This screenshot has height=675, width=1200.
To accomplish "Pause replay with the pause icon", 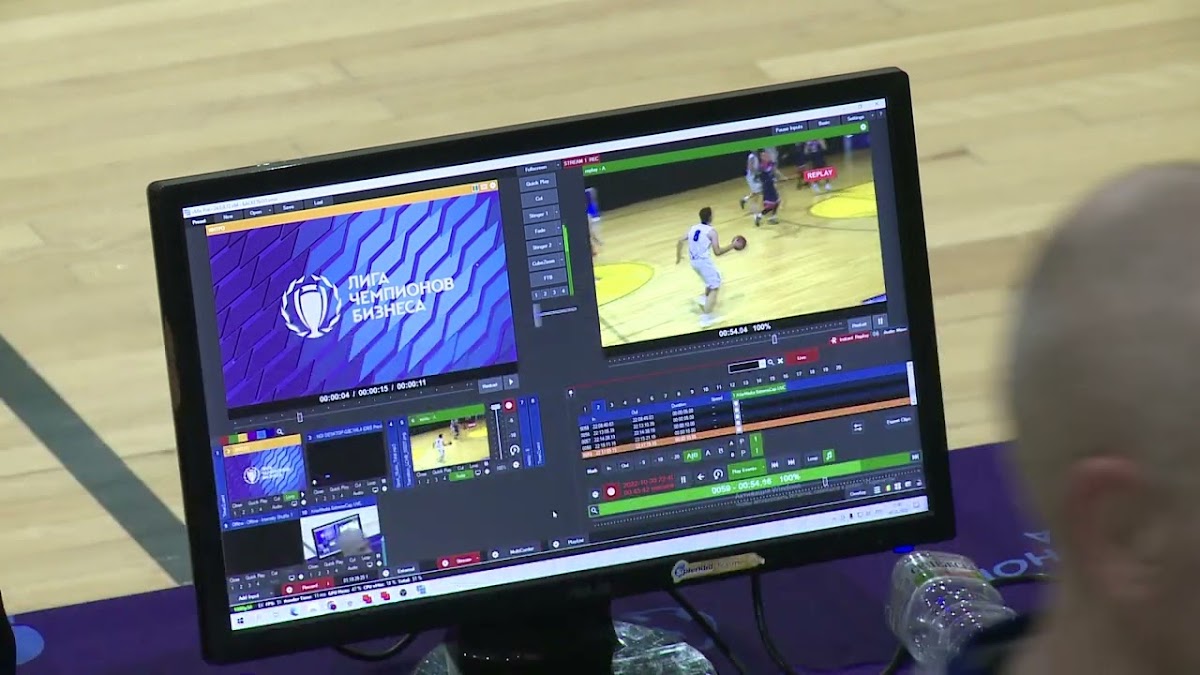I will click(683, 479).
